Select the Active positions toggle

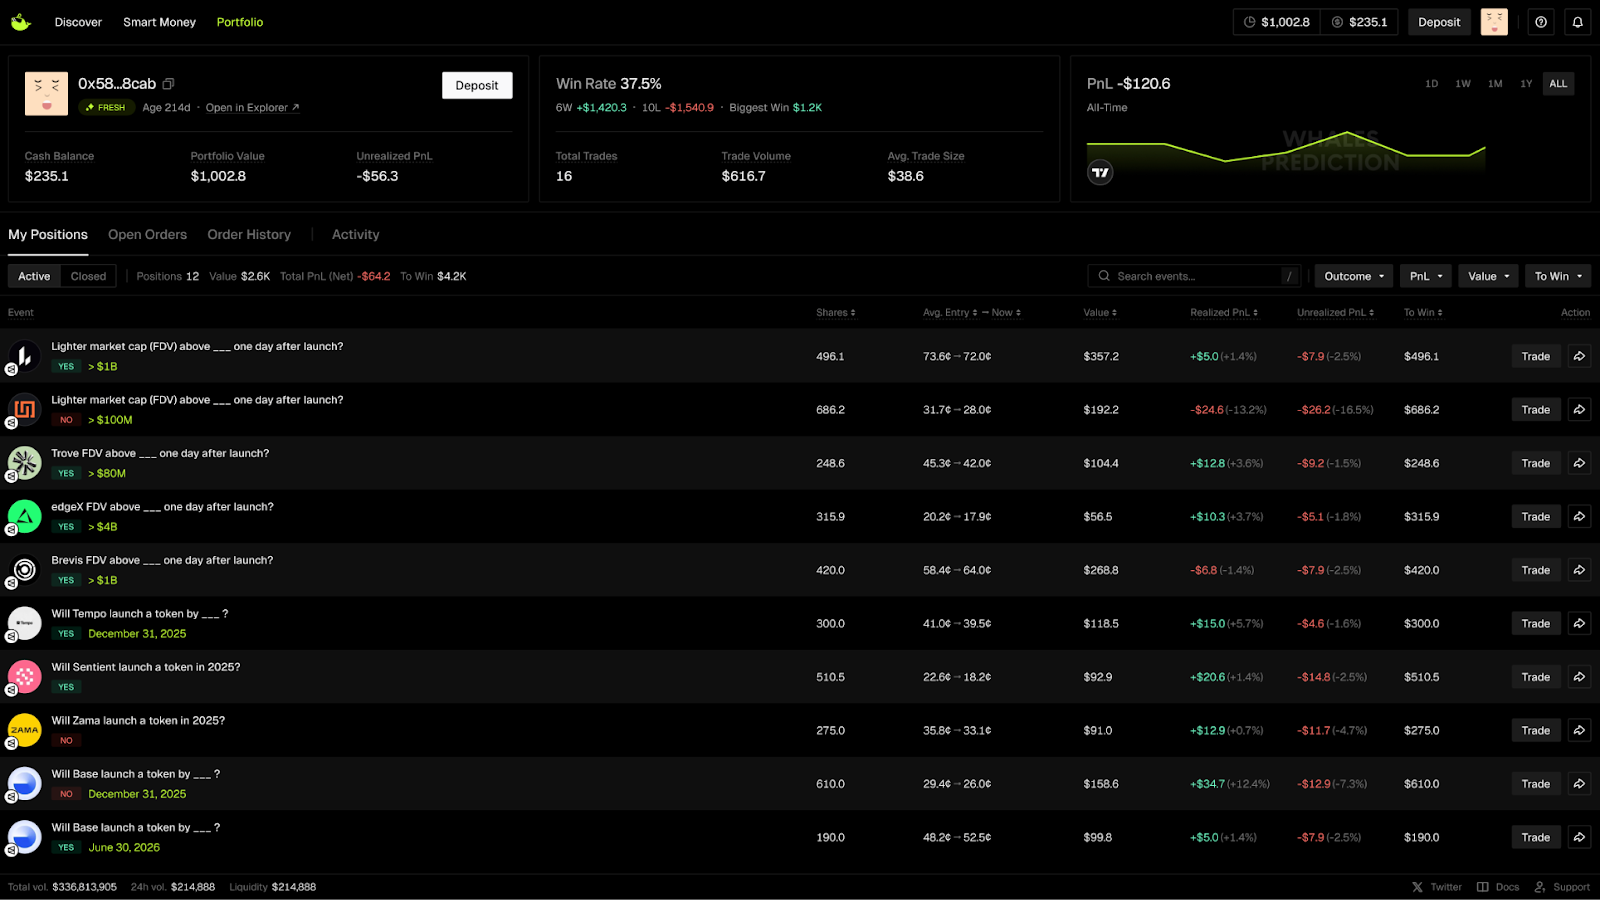coord(34,276)
